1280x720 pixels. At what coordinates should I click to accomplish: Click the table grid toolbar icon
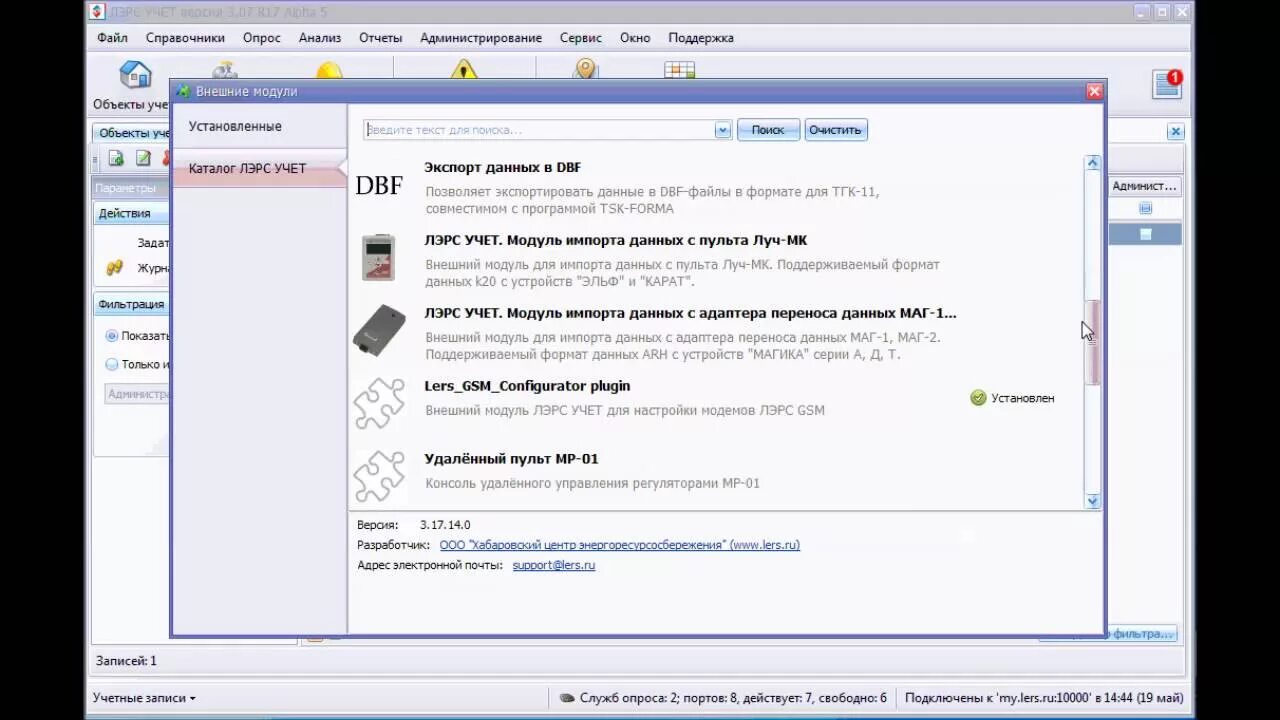click(679, 71)
